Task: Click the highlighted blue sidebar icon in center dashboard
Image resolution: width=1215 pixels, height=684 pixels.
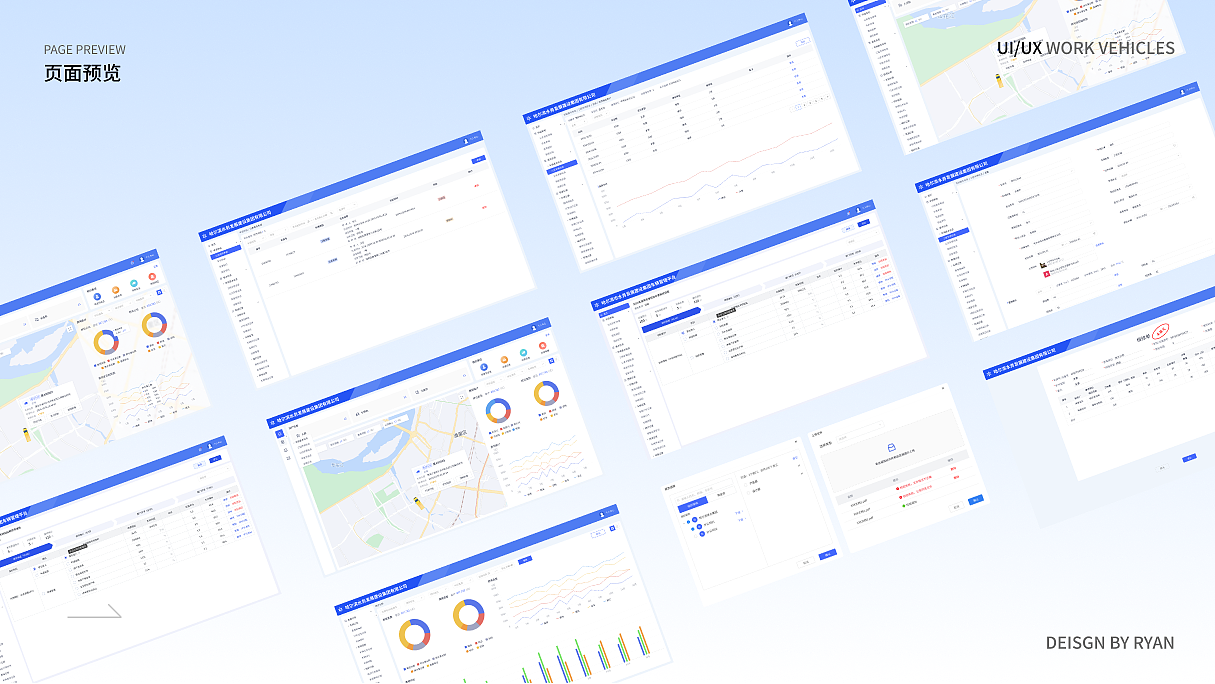Action: click(280, 434)
